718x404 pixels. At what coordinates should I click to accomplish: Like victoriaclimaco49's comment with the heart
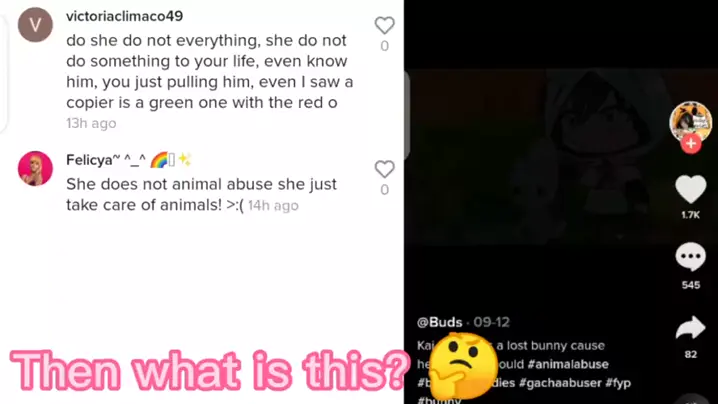(384, 26)
